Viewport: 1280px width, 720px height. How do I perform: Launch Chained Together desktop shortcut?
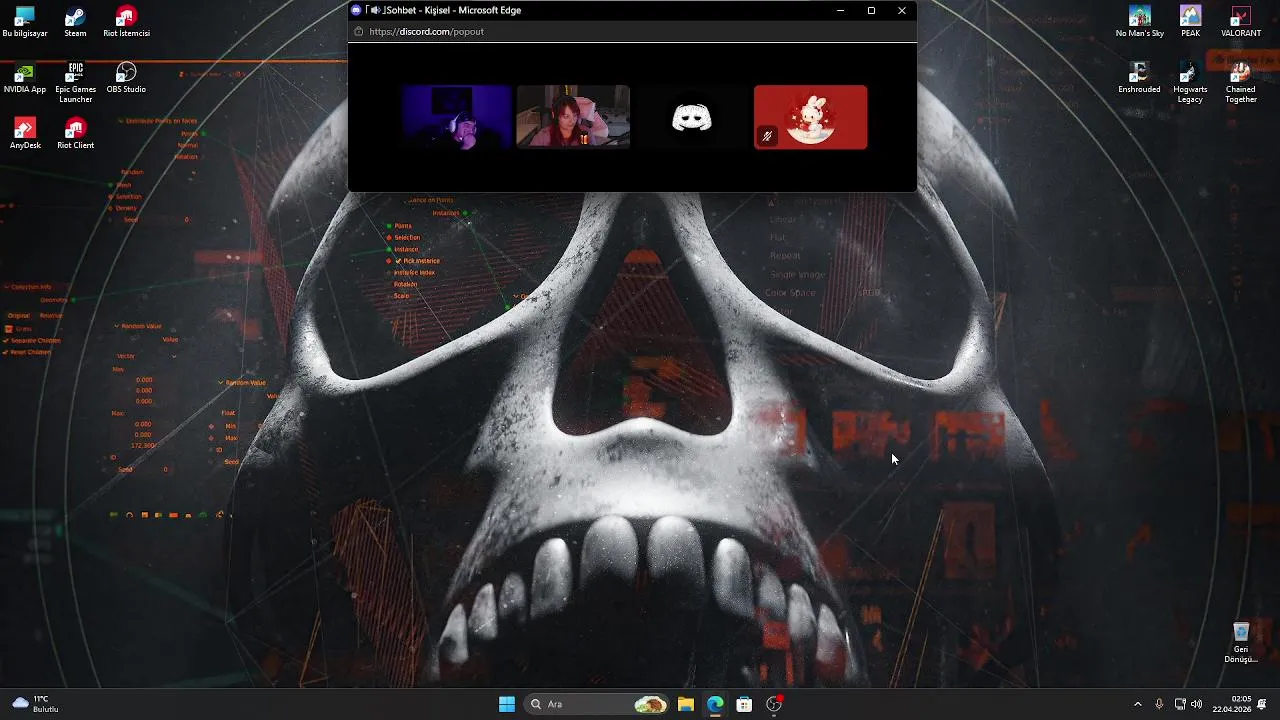pyautogui.click(x=1241, y=83)
